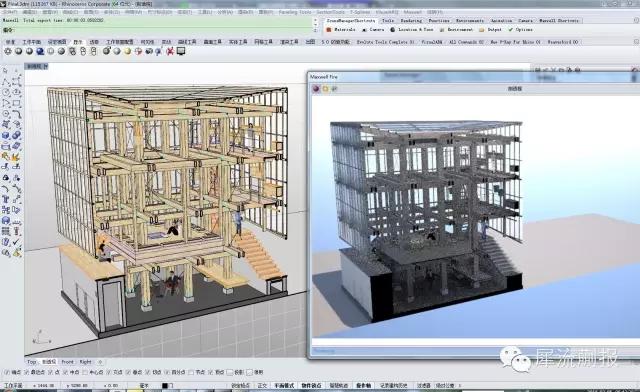Toggle 正交 ortho mode in status bar

[x=262, y=385]
